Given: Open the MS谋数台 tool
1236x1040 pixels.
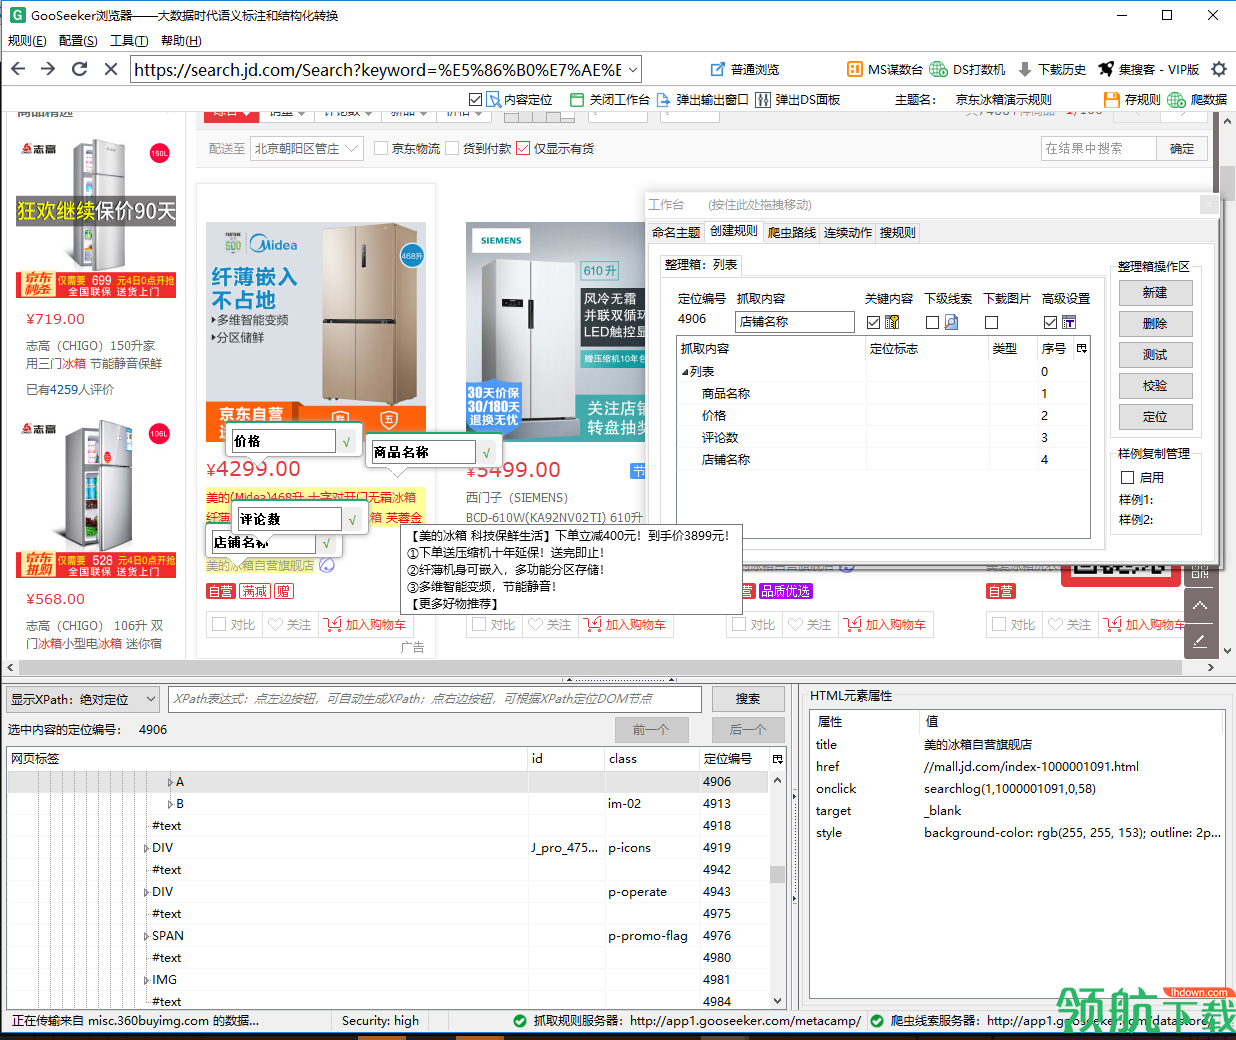Looking at the screenshot, I should [x=885, y=69].
